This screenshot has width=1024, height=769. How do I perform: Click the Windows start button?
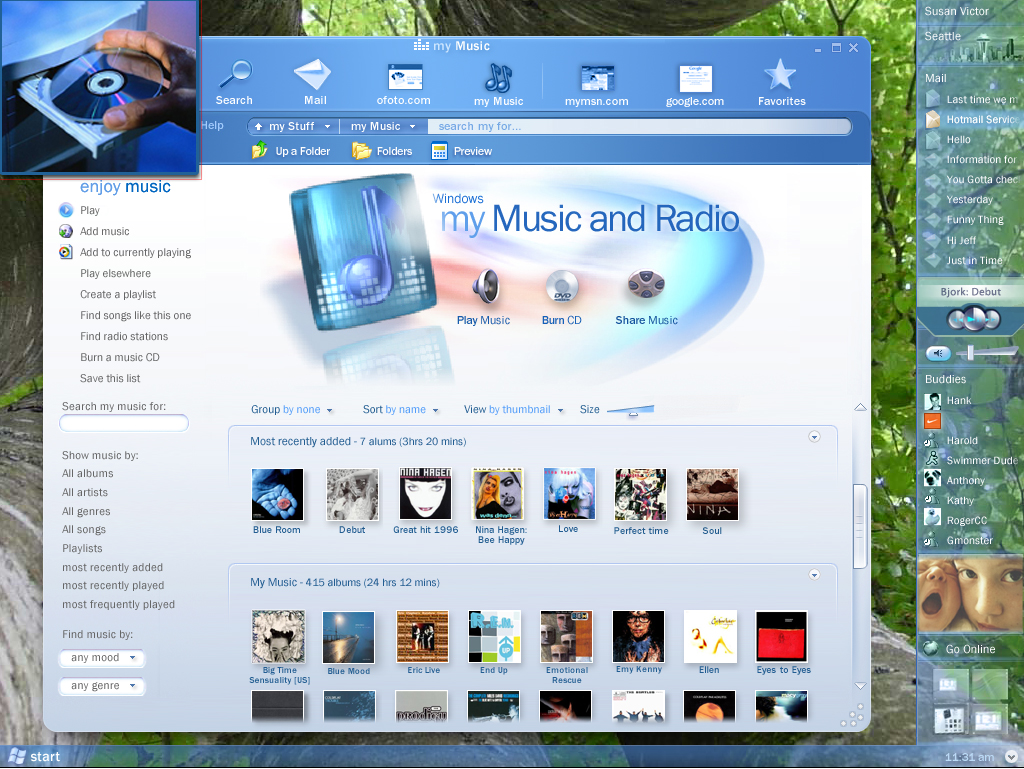click(x=34, y=757)
